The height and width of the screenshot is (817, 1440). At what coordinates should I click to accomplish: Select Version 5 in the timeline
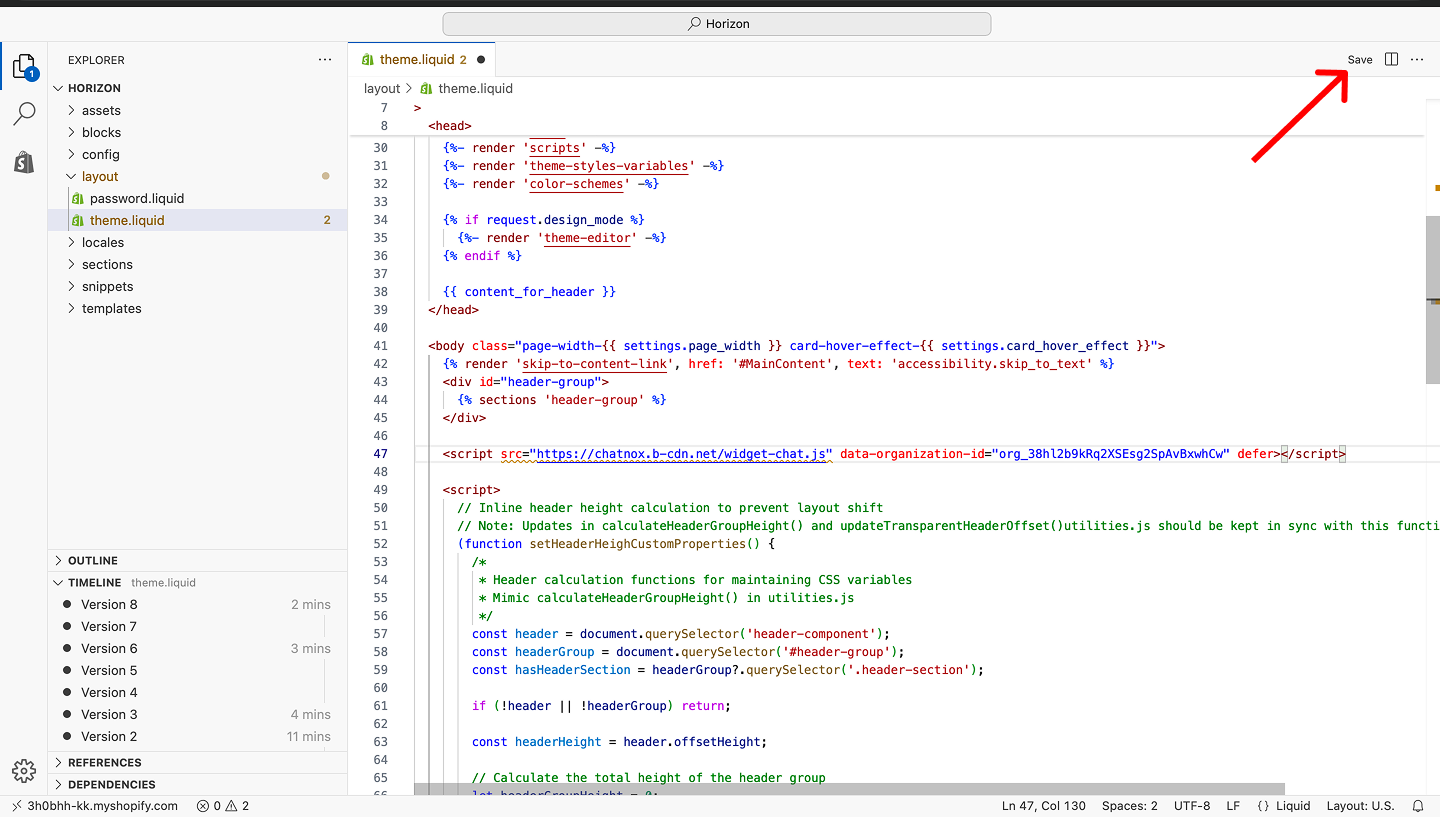tap(198, 671)
